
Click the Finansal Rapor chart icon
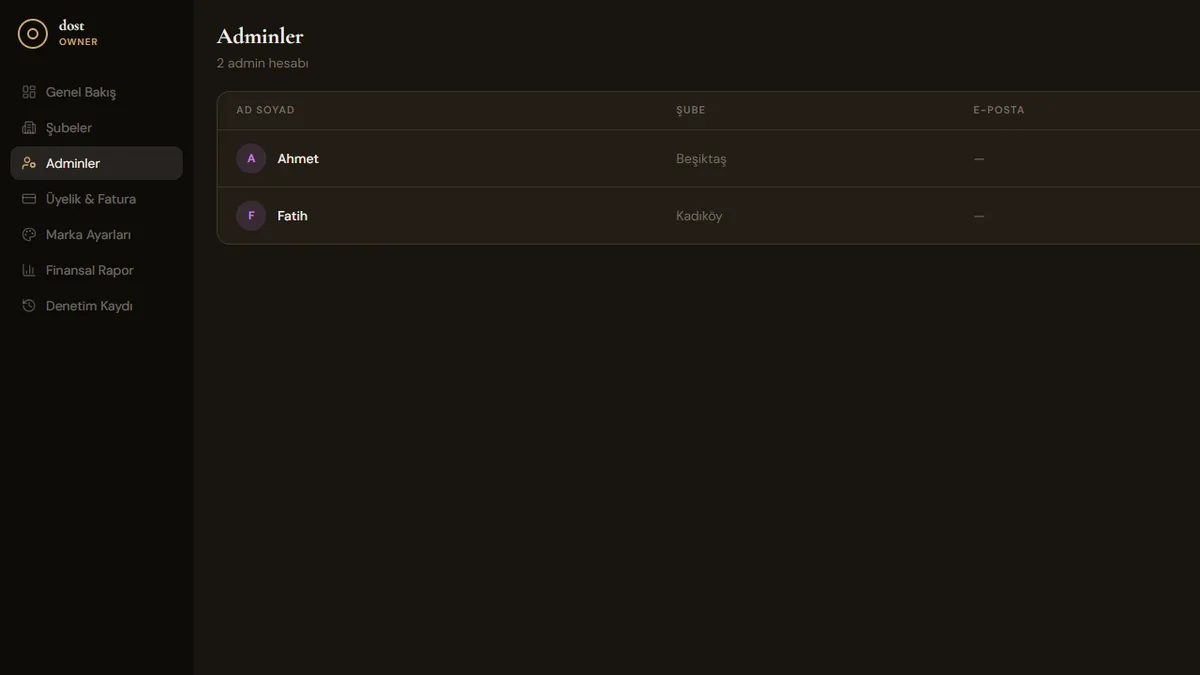[29, 270]
